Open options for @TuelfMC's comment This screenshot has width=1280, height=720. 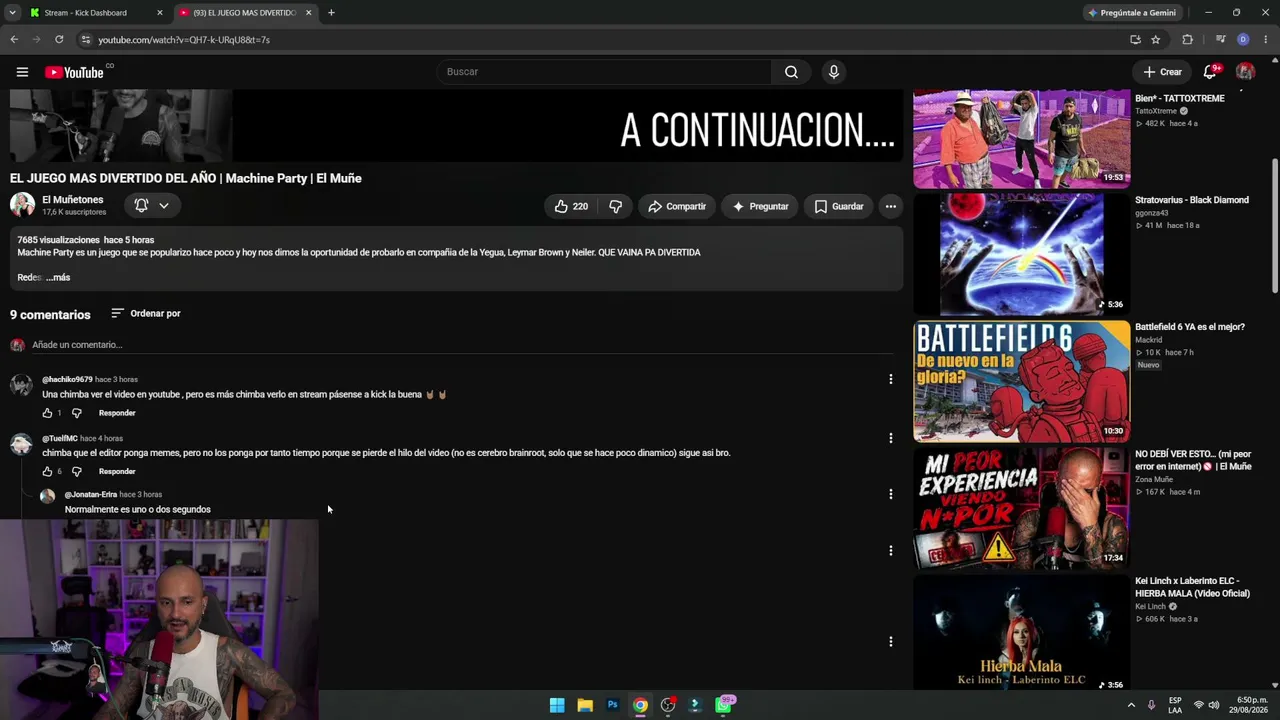point(890,438)
